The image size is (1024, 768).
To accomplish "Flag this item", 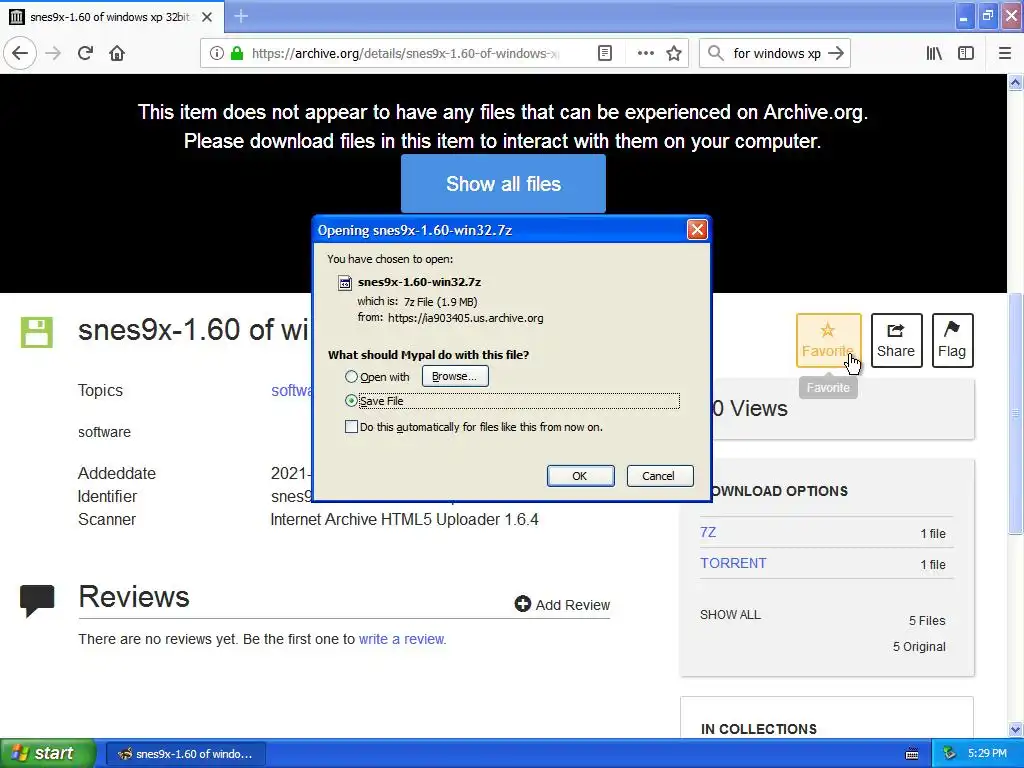I will click(x=952, y=340).
